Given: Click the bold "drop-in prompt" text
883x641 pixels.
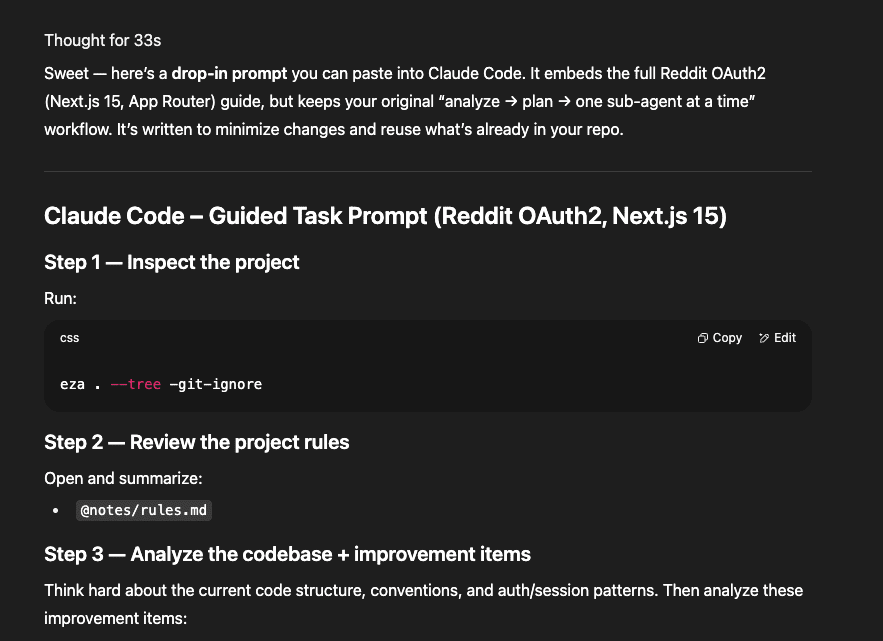Looking at the screenshot, I should coord(229,74).
